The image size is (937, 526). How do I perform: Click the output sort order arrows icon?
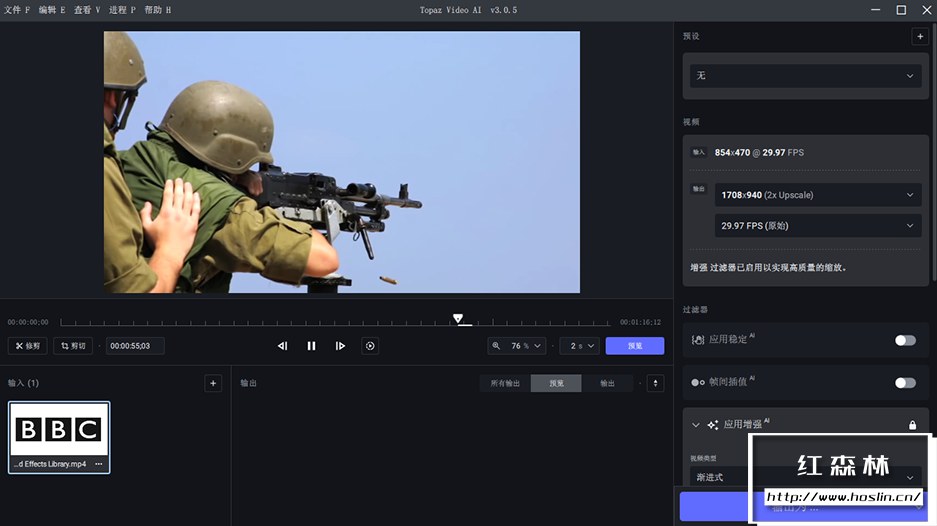coord(656,383)
